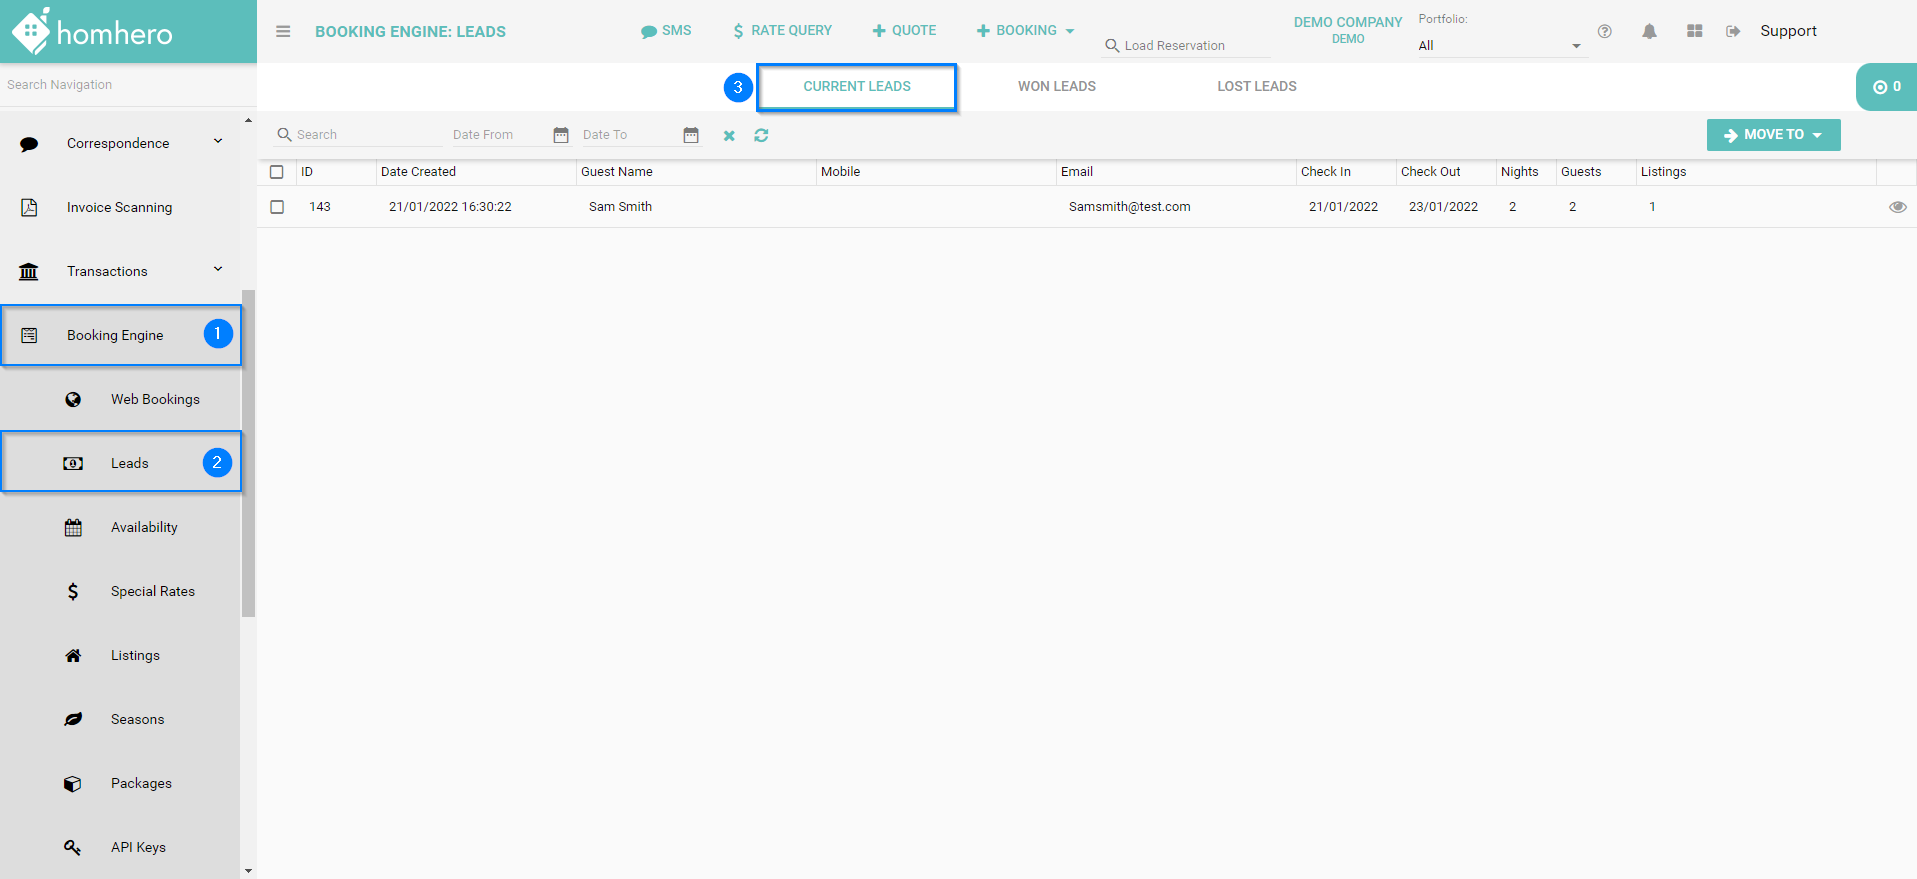Click the logout arrow icon
This screenshot has height=879, width=1917.
tap(1733, 32)
